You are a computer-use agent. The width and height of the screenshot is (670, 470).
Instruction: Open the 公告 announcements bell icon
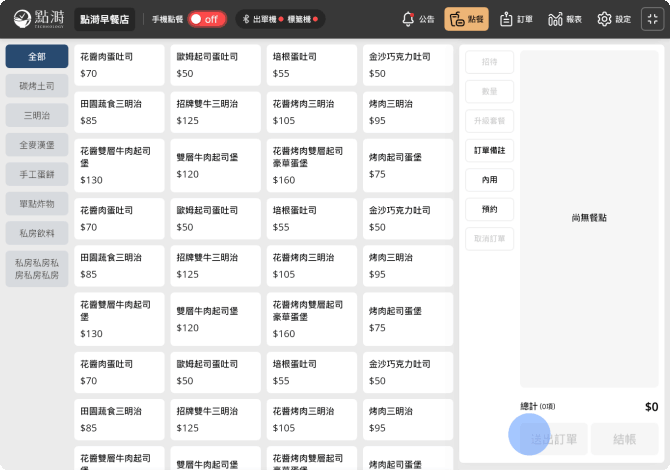click(x=408, y=19)
